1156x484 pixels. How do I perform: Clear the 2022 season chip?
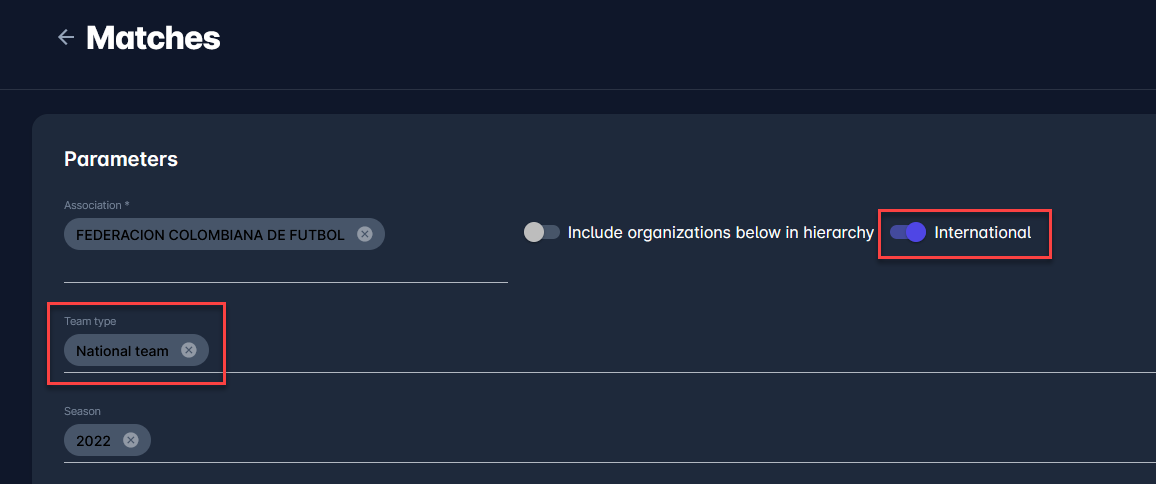[130, 440]
